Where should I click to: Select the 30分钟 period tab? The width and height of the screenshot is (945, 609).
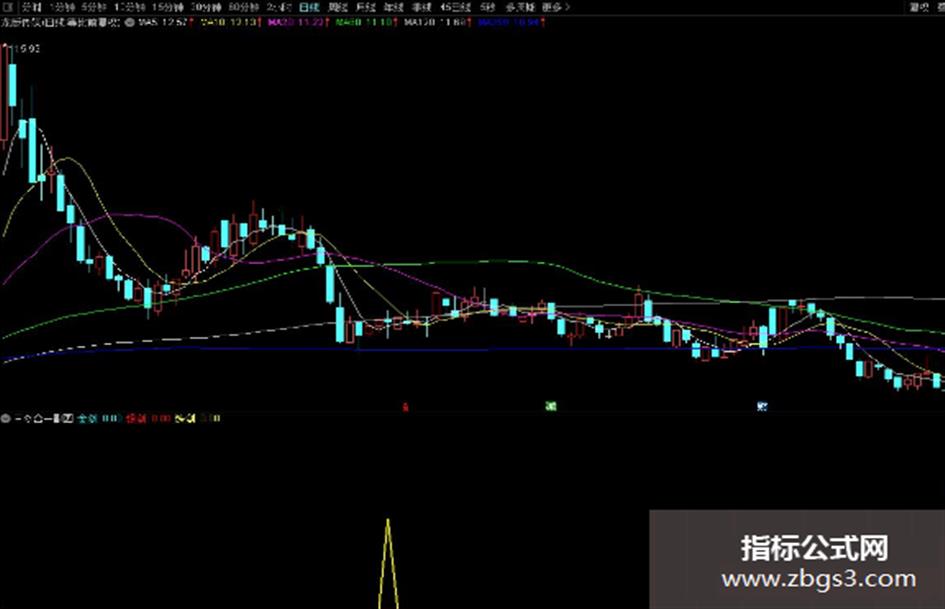click(206, 7)
